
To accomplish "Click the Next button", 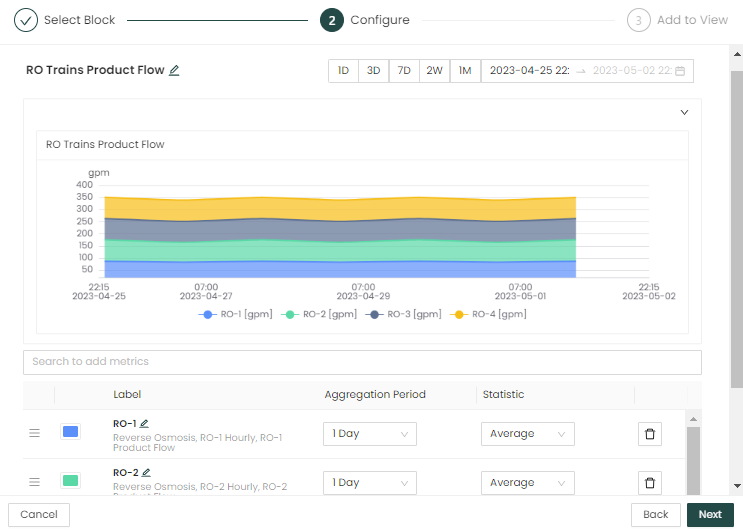I will coord(710,515).
